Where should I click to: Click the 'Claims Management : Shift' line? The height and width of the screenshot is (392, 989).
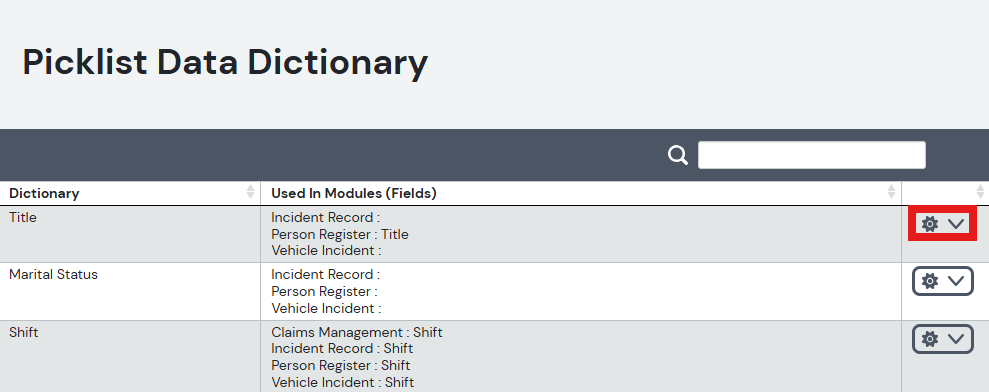pyautogui.click(x=357, y=332)
